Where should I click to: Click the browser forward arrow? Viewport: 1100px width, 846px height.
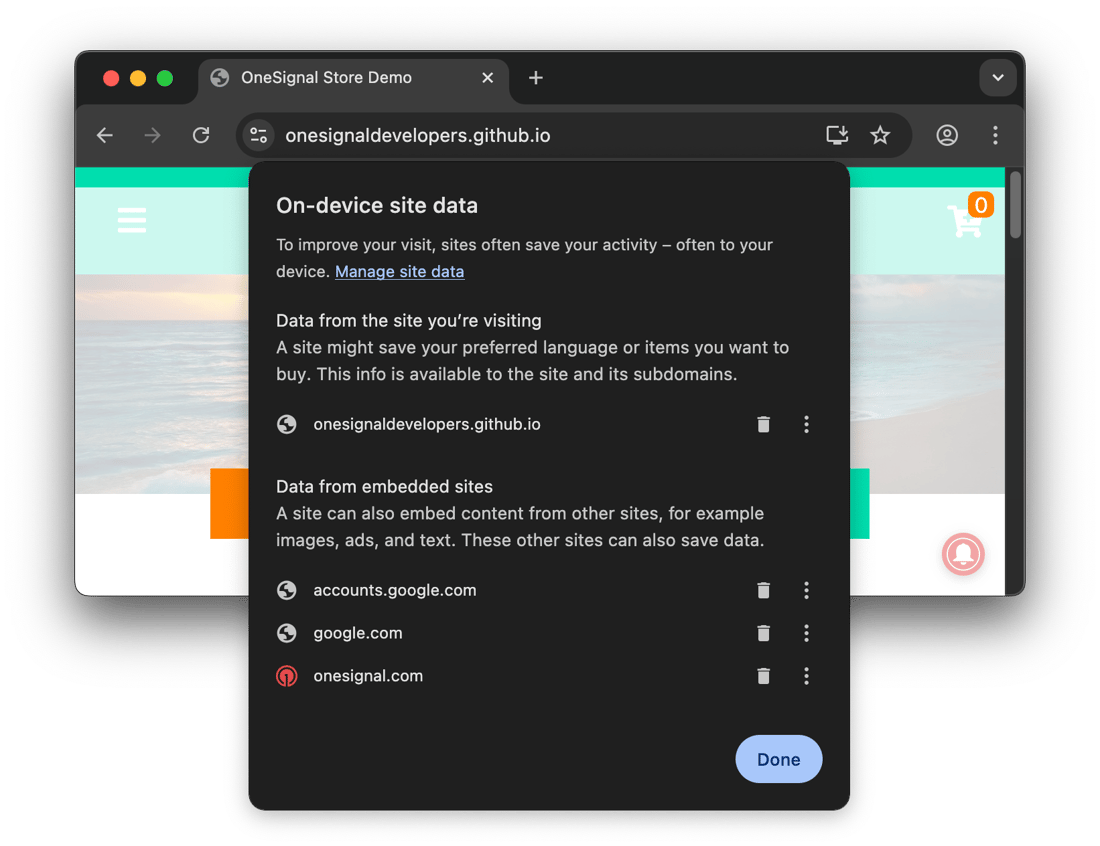click(x=152, y=135)
